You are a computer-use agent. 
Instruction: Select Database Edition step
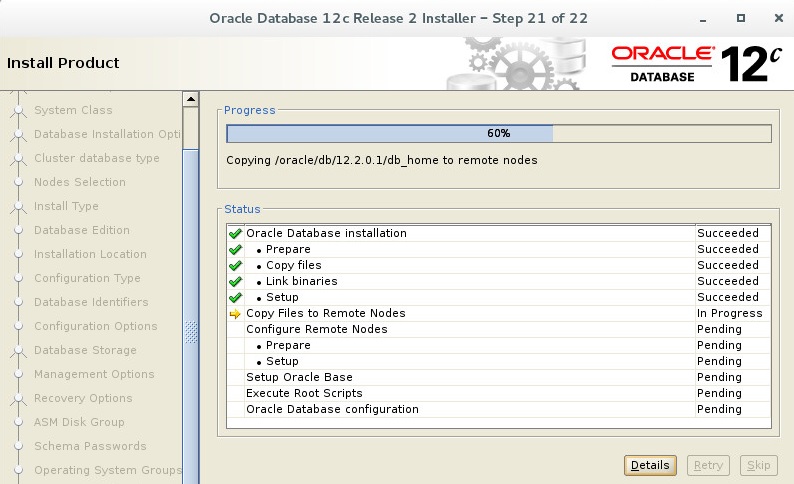click(x=82, y=230)
